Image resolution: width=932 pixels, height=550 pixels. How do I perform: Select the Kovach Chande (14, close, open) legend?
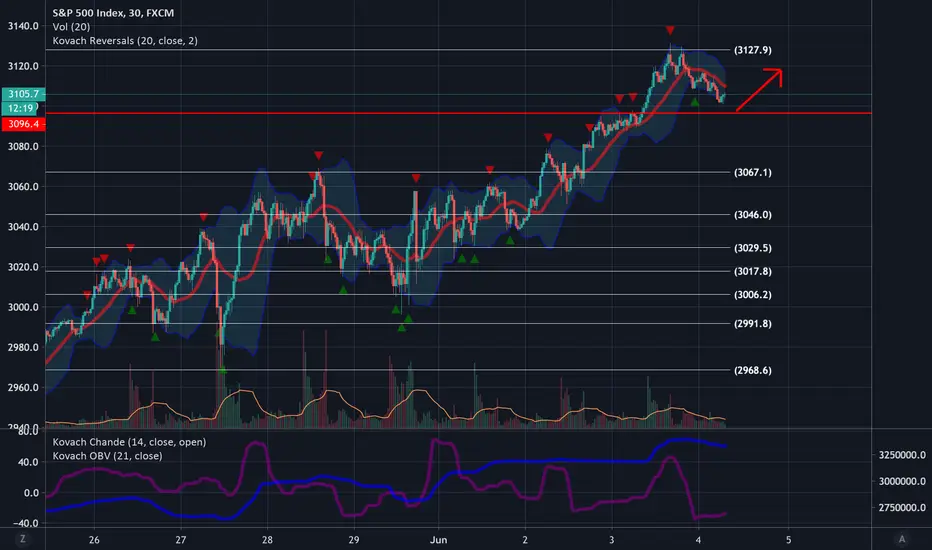(x=129, y=442)
